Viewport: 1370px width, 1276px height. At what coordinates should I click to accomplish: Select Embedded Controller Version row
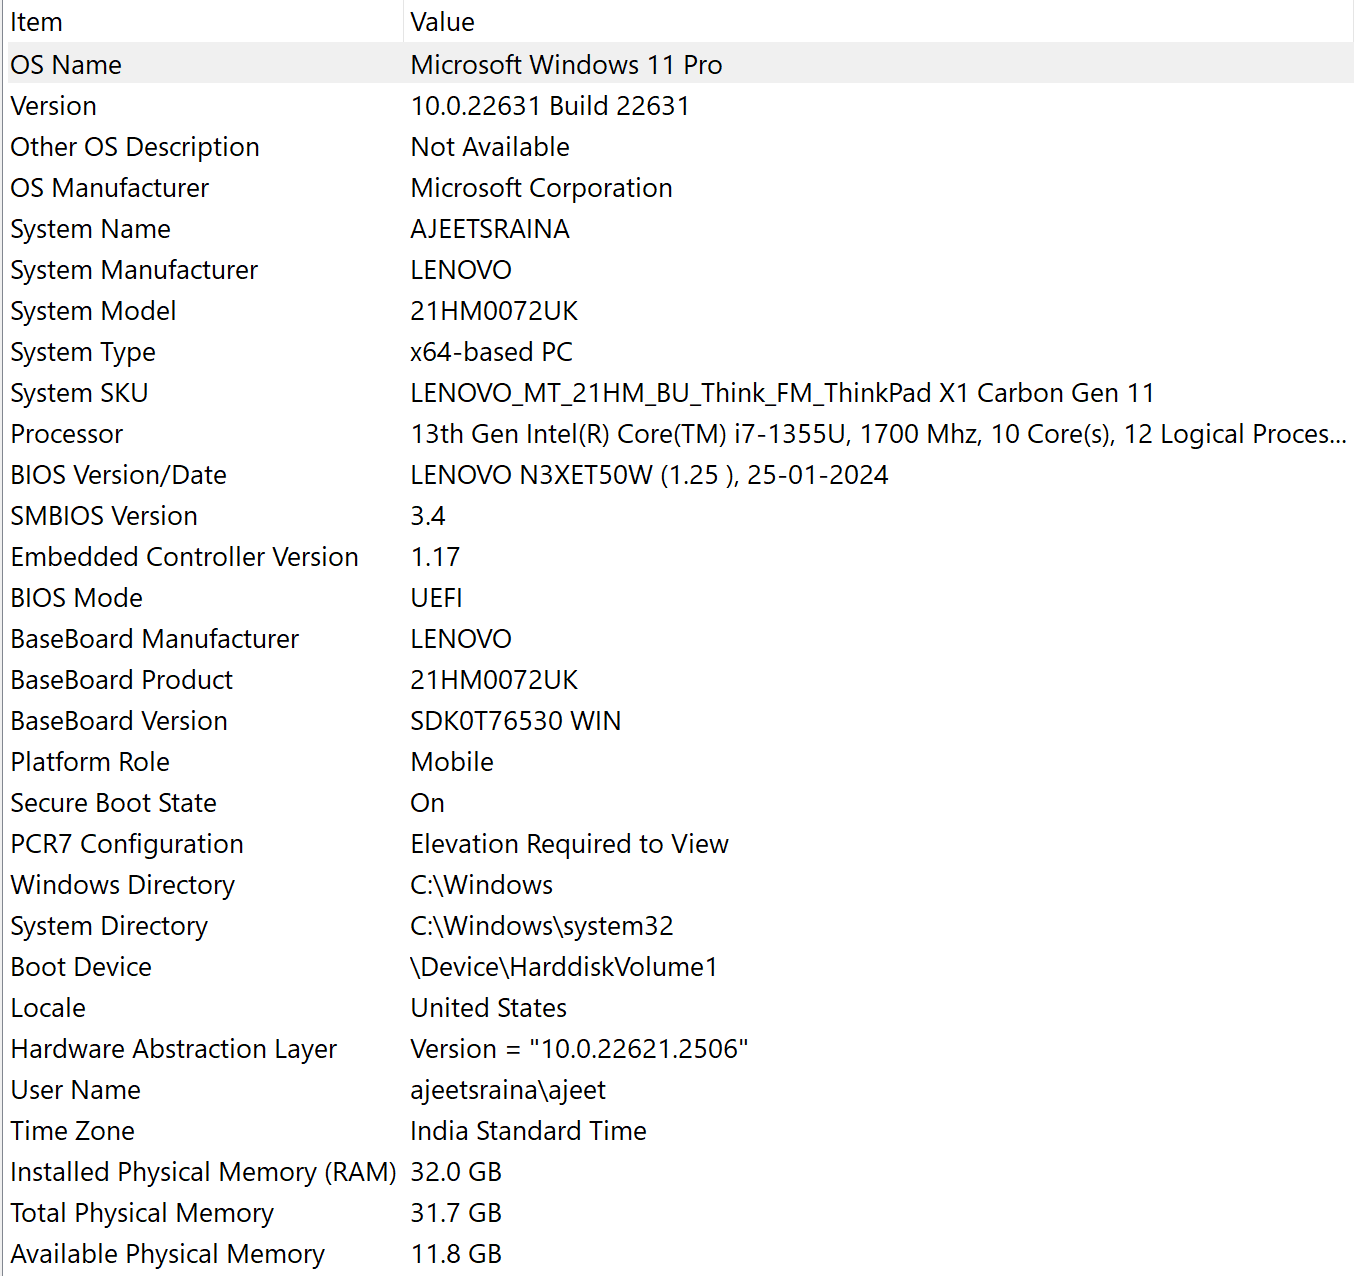click(x=681, y=557)
